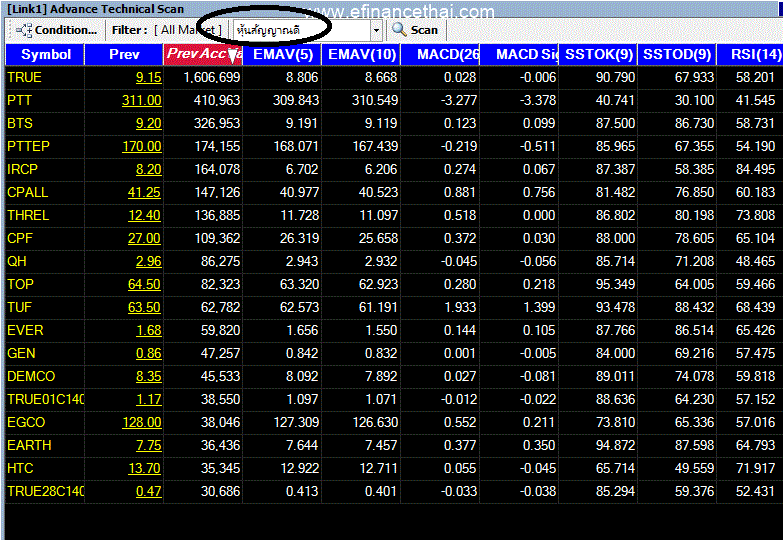783x540 pixels.
Task: Select the EVER symbol cell
Action: tap(44, 331)
